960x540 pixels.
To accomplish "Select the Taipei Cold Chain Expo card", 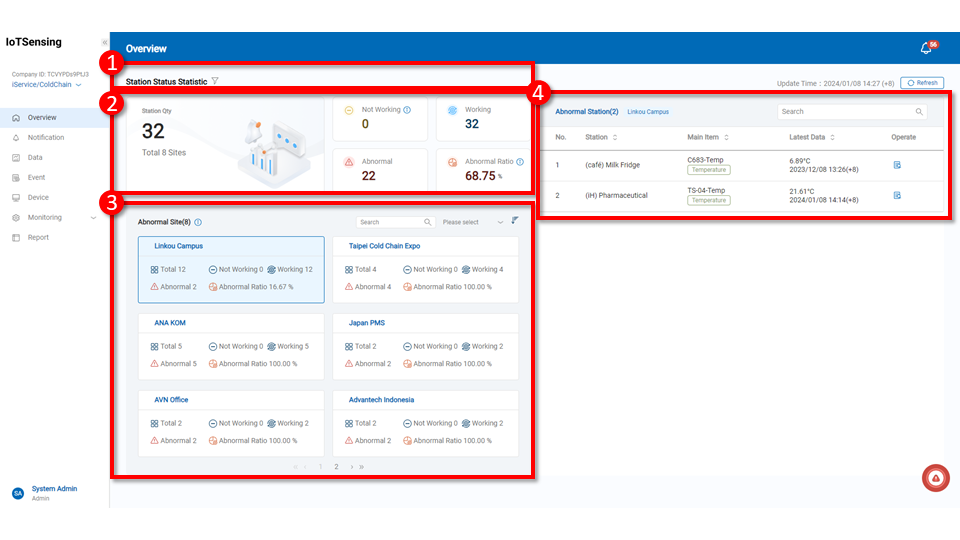I will [425, 270].
